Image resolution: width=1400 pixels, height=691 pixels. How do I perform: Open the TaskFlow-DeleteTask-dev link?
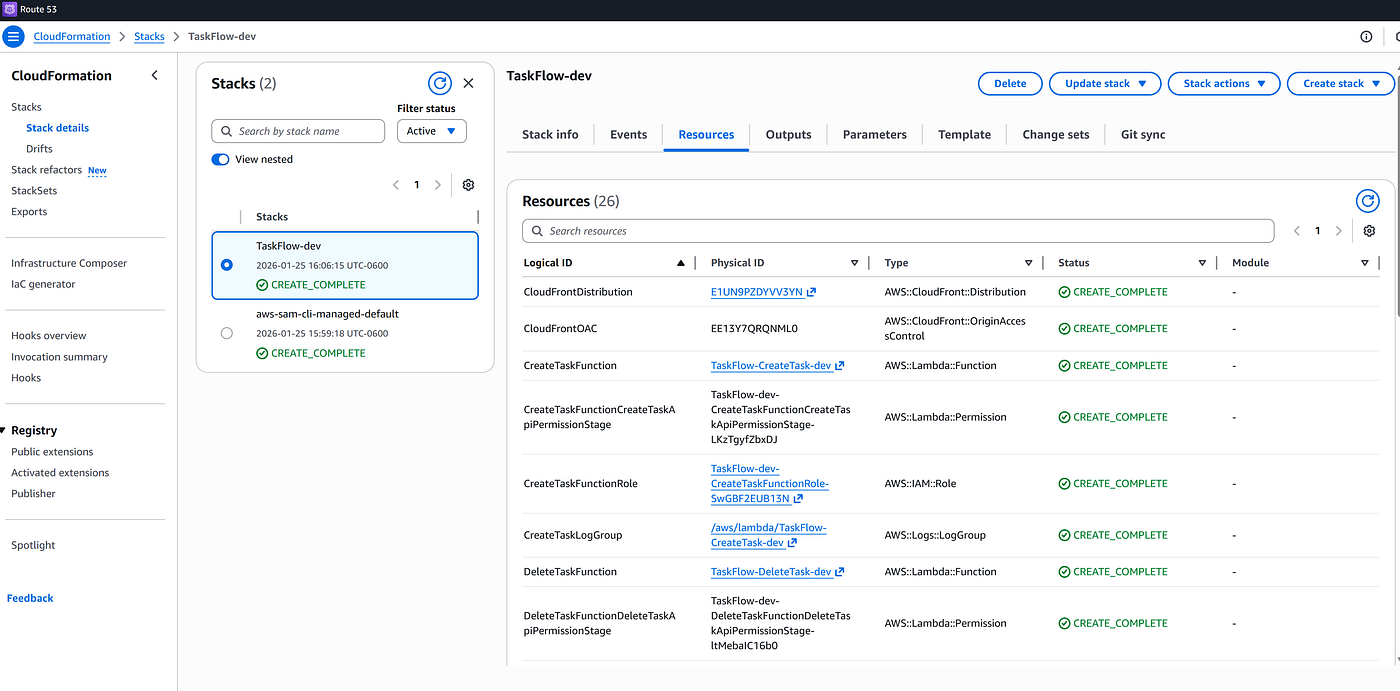pyautogui.click(x=771, y=572)
